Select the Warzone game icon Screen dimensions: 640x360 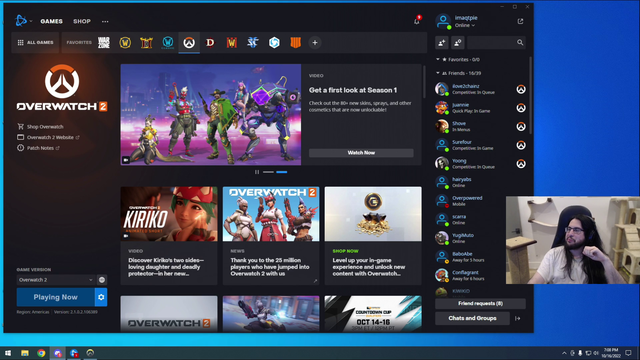click(104, 42)
